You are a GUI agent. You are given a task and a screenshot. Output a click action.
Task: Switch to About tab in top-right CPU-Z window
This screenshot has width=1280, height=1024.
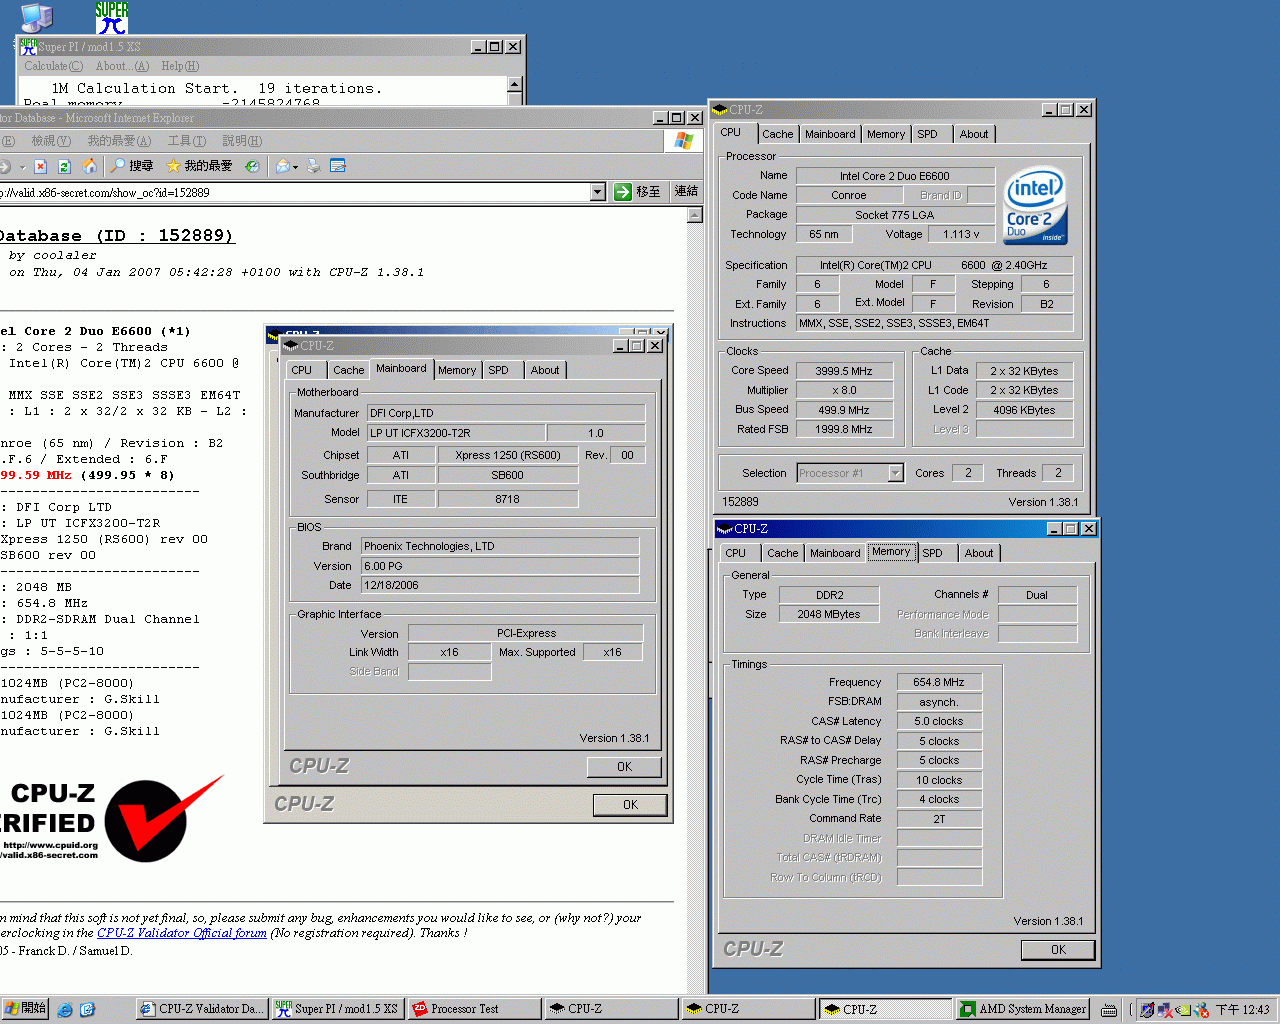[974, 134]
